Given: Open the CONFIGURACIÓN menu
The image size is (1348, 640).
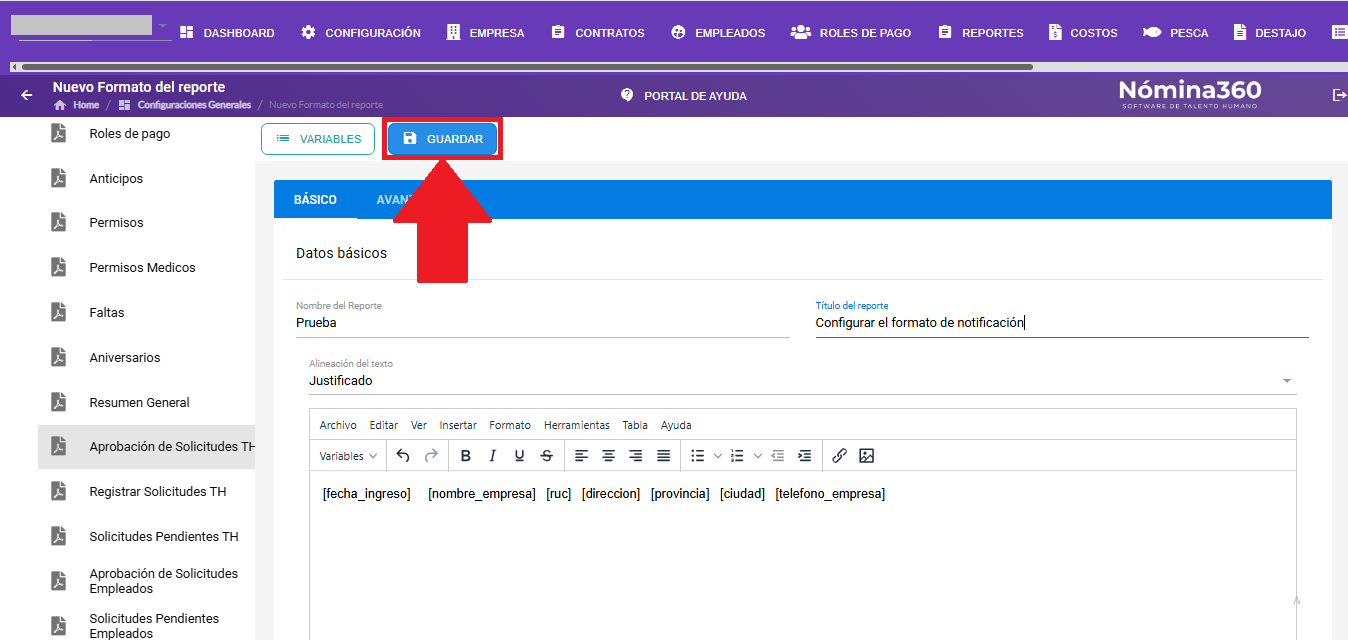Looking at the screenshot, I should click(x=361, y=33).
